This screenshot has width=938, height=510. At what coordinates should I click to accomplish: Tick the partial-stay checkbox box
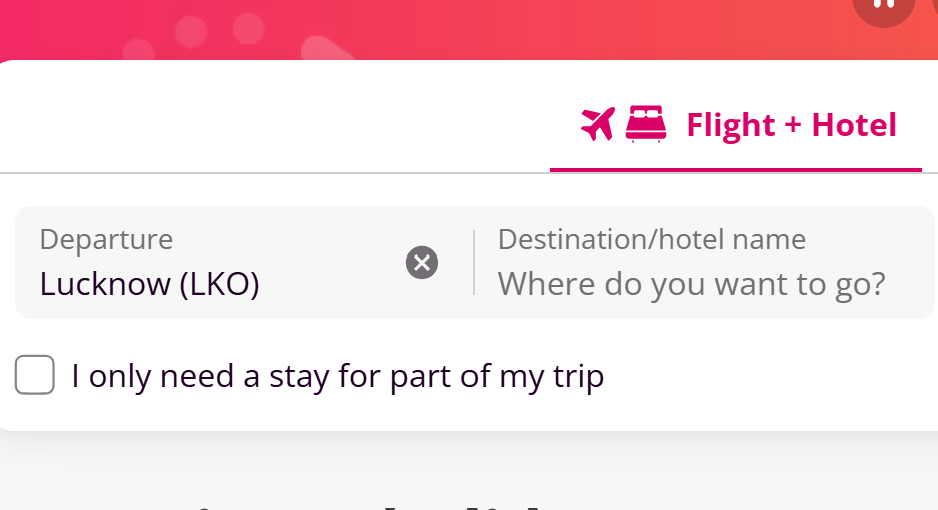tap(35, 376)
